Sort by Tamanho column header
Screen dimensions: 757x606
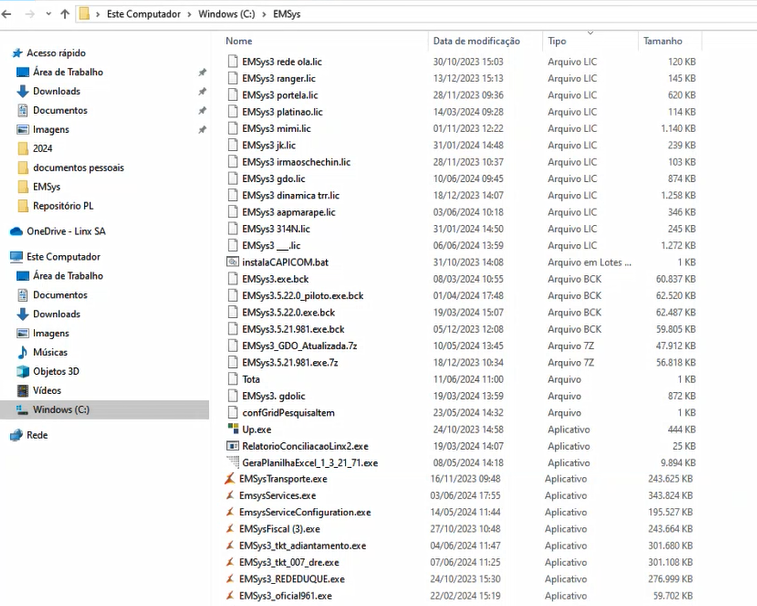[662, 41]
